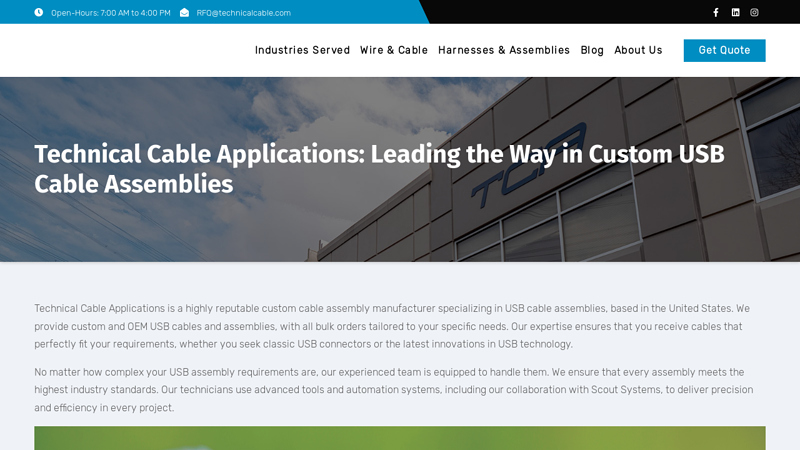Open the Harnesses & Assemblies menu
800x450 pixels.
(504, 50)
